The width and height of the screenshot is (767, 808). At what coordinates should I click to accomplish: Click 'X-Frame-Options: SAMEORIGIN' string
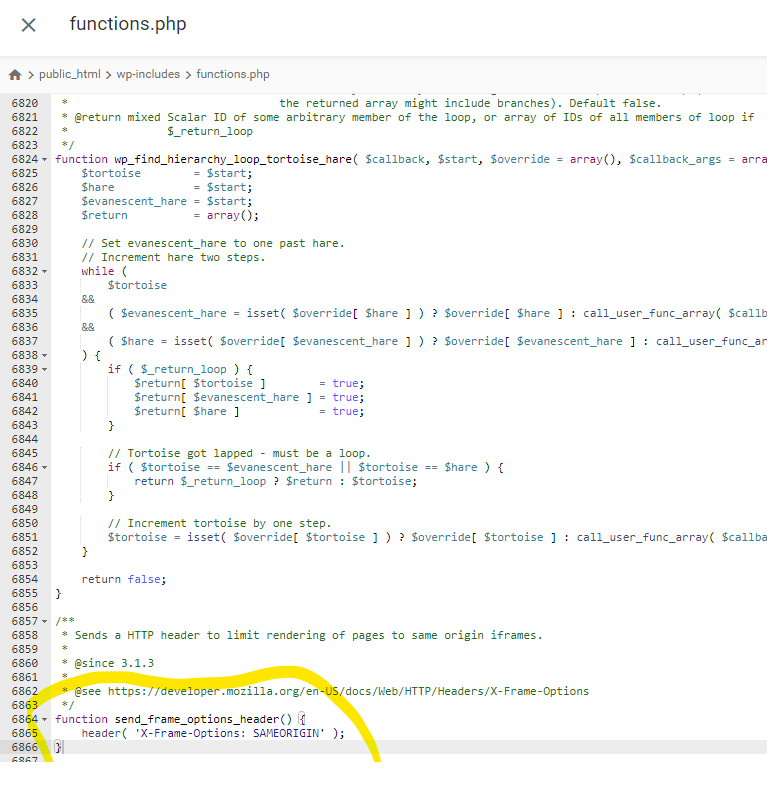pyautogui.click(x=230, y=733)
